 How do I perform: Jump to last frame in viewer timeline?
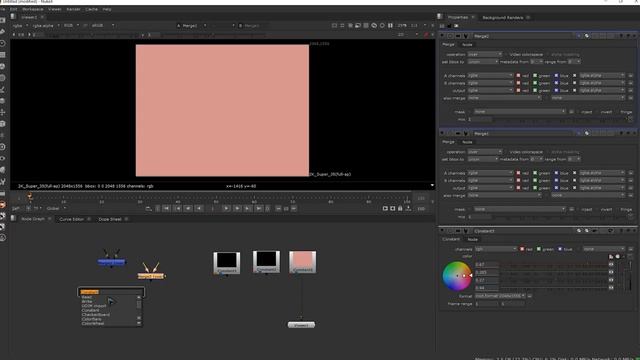tap(259, 209)
